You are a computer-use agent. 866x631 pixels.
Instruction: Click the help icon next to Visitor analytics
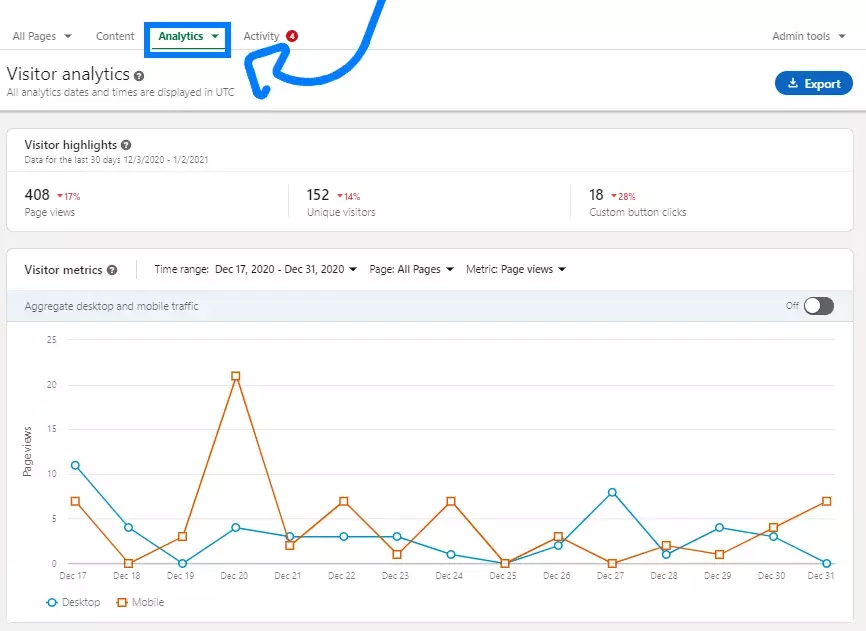click(139, 75)
